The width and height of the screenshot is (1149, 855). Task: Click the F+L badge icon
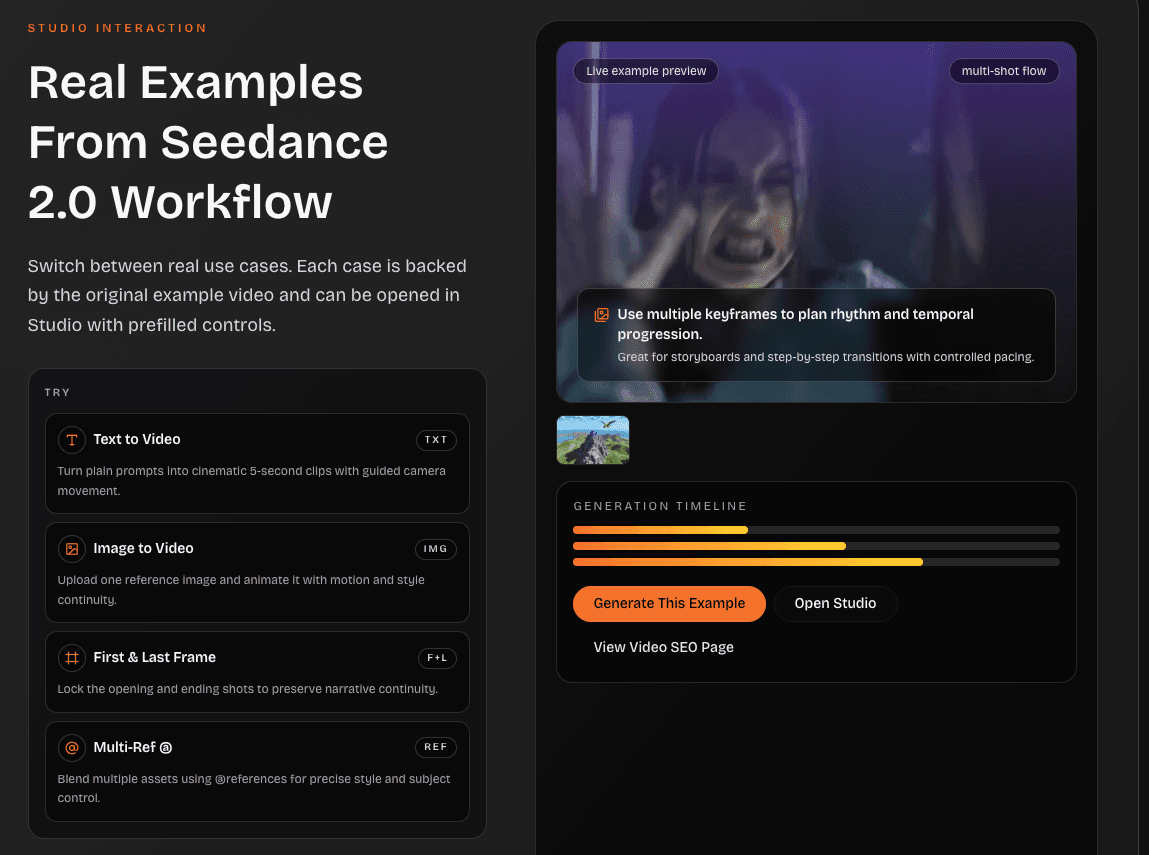point(436,658)
